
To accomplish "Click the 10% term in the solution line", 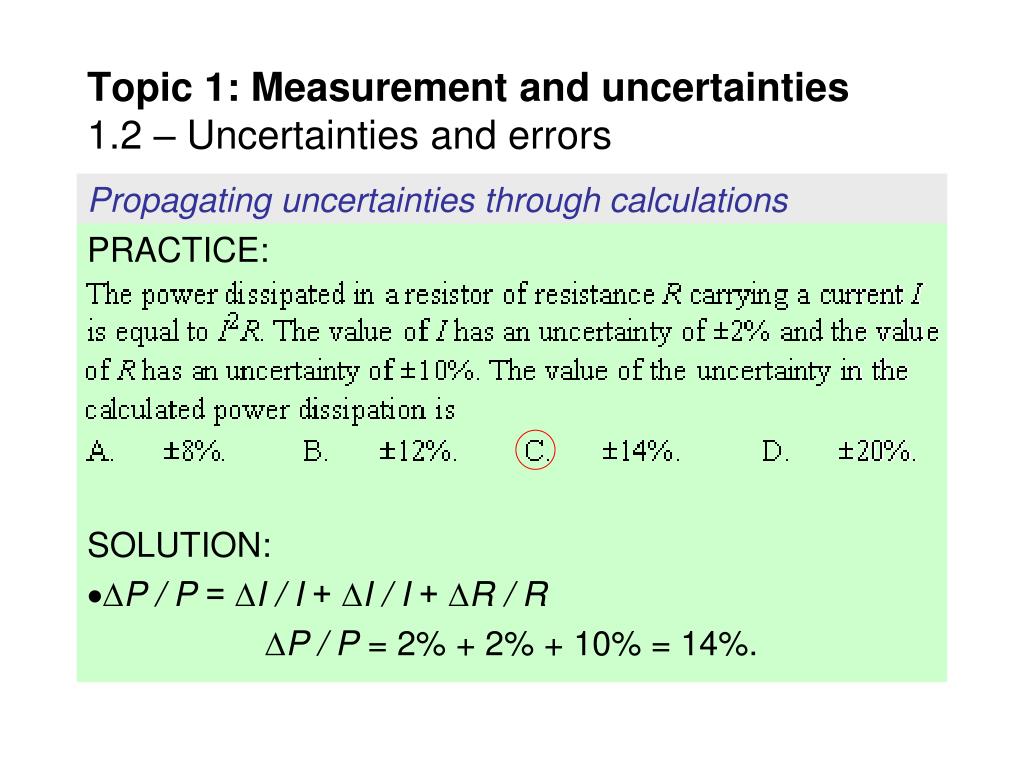I will [x=608, y=644].
